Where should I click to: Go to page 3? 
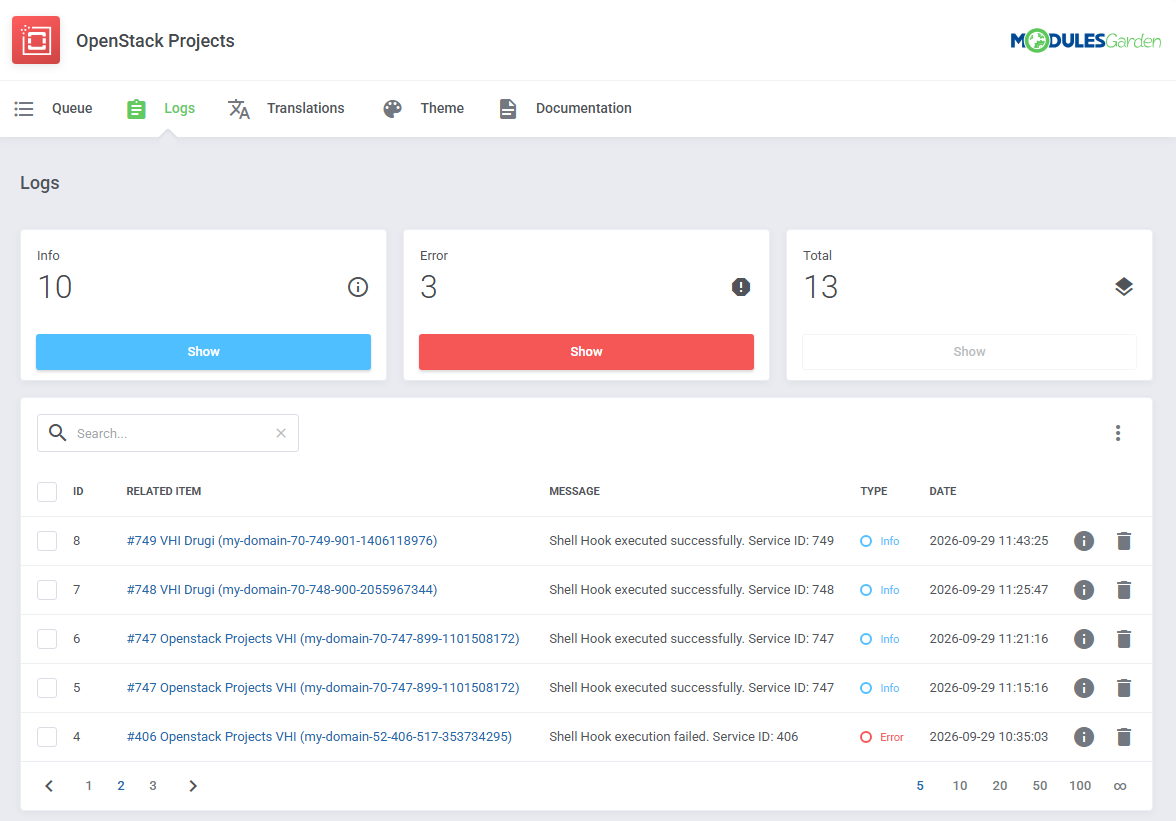pos(153,786)
